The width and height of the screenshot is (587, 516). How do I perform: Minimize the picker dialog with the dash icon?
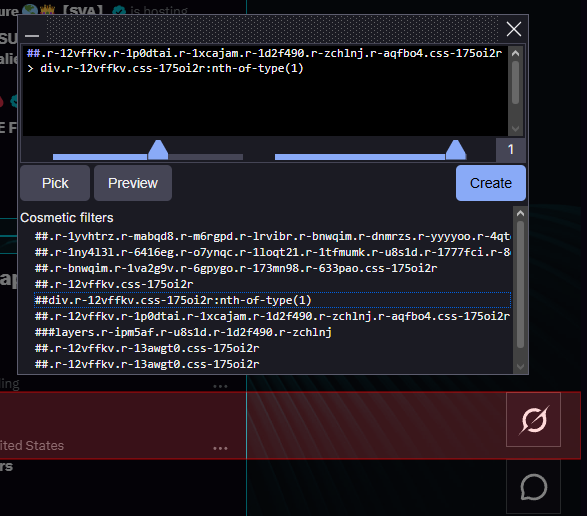pyautogui.click(x=32, y=36)
